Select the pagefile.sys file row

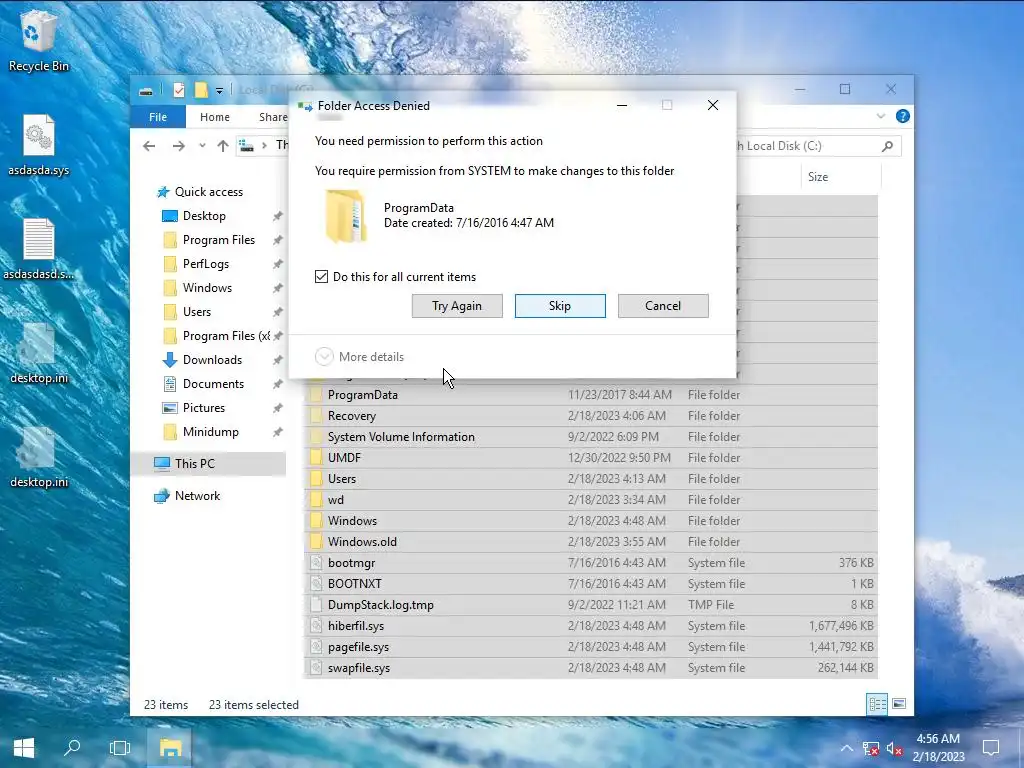click(591, 647)
